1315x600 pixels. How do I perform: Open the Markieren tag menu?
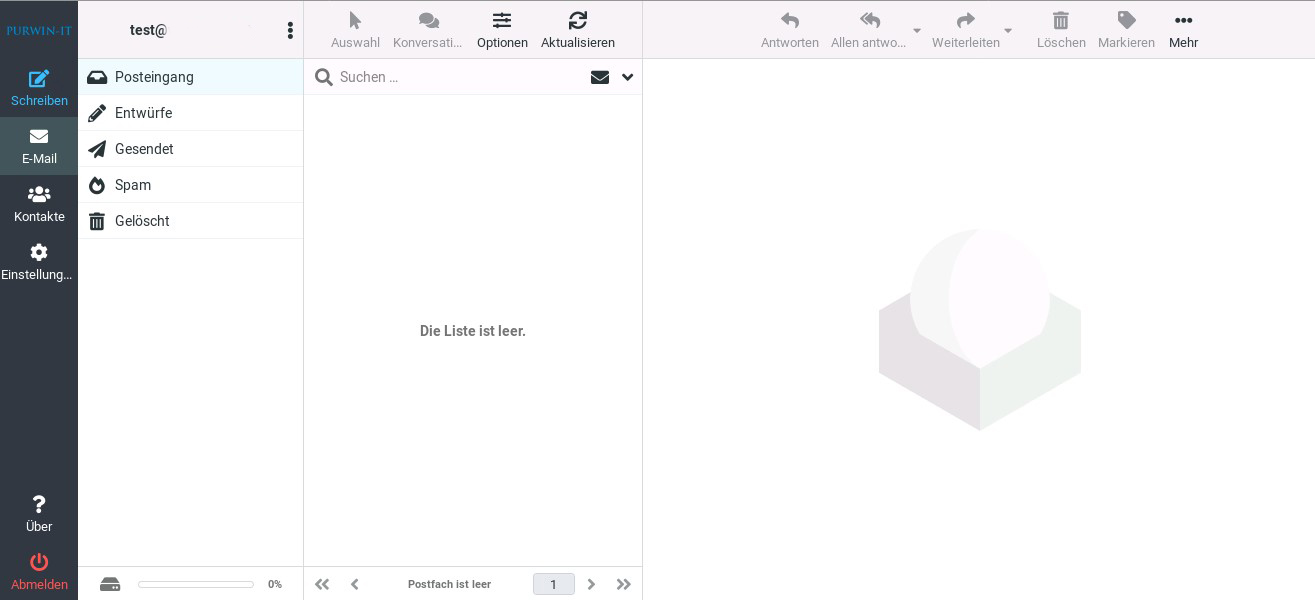tap(1126, 30)
